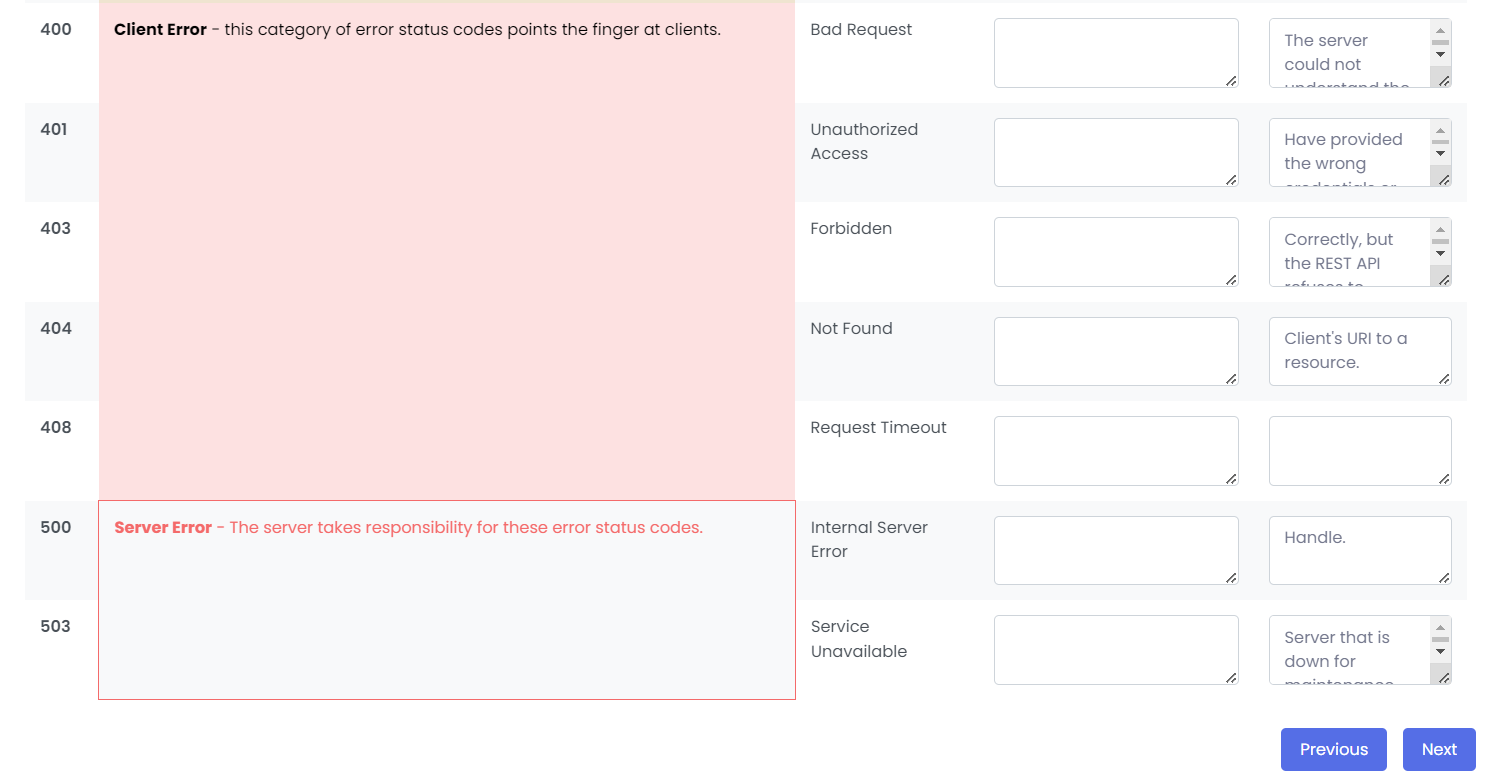Click scroll up arrow in Unauthorized Access description

1440,130
